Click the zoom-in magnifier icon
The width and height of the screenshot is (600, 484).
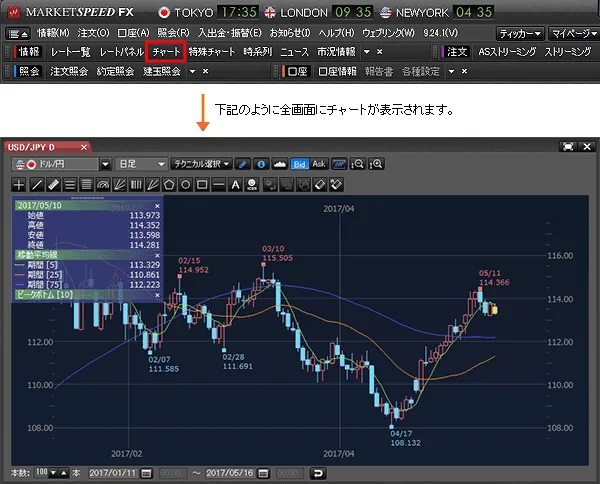359,164
